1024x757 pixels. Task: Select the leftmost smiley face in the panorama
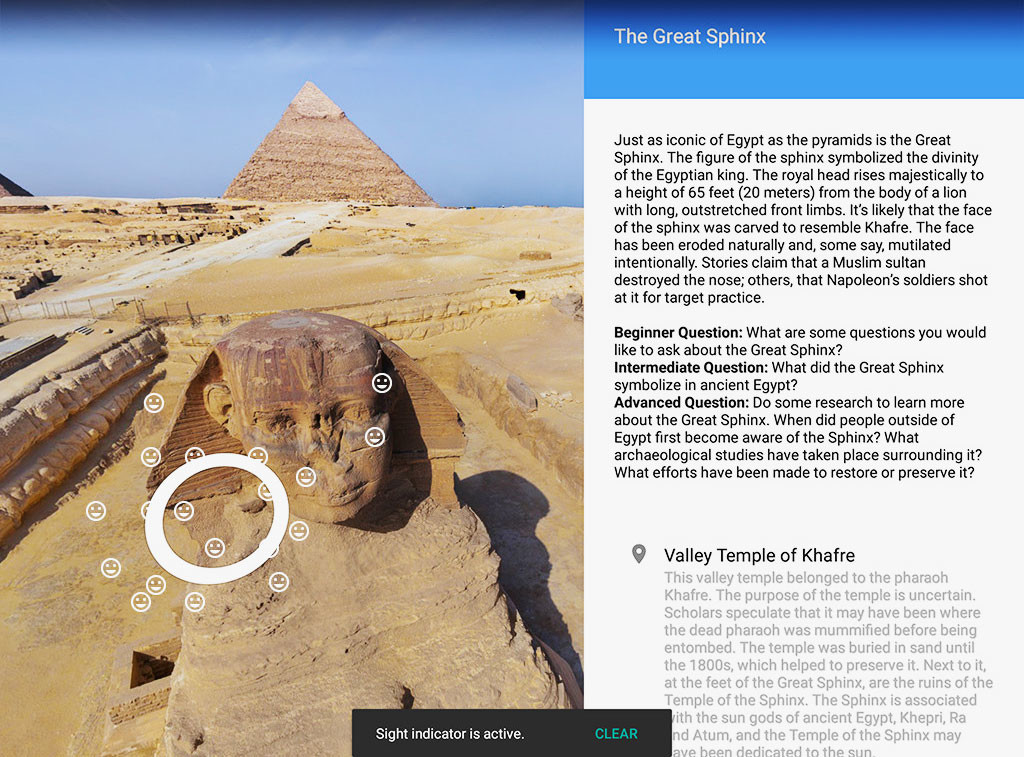click(x=96, y=511)
